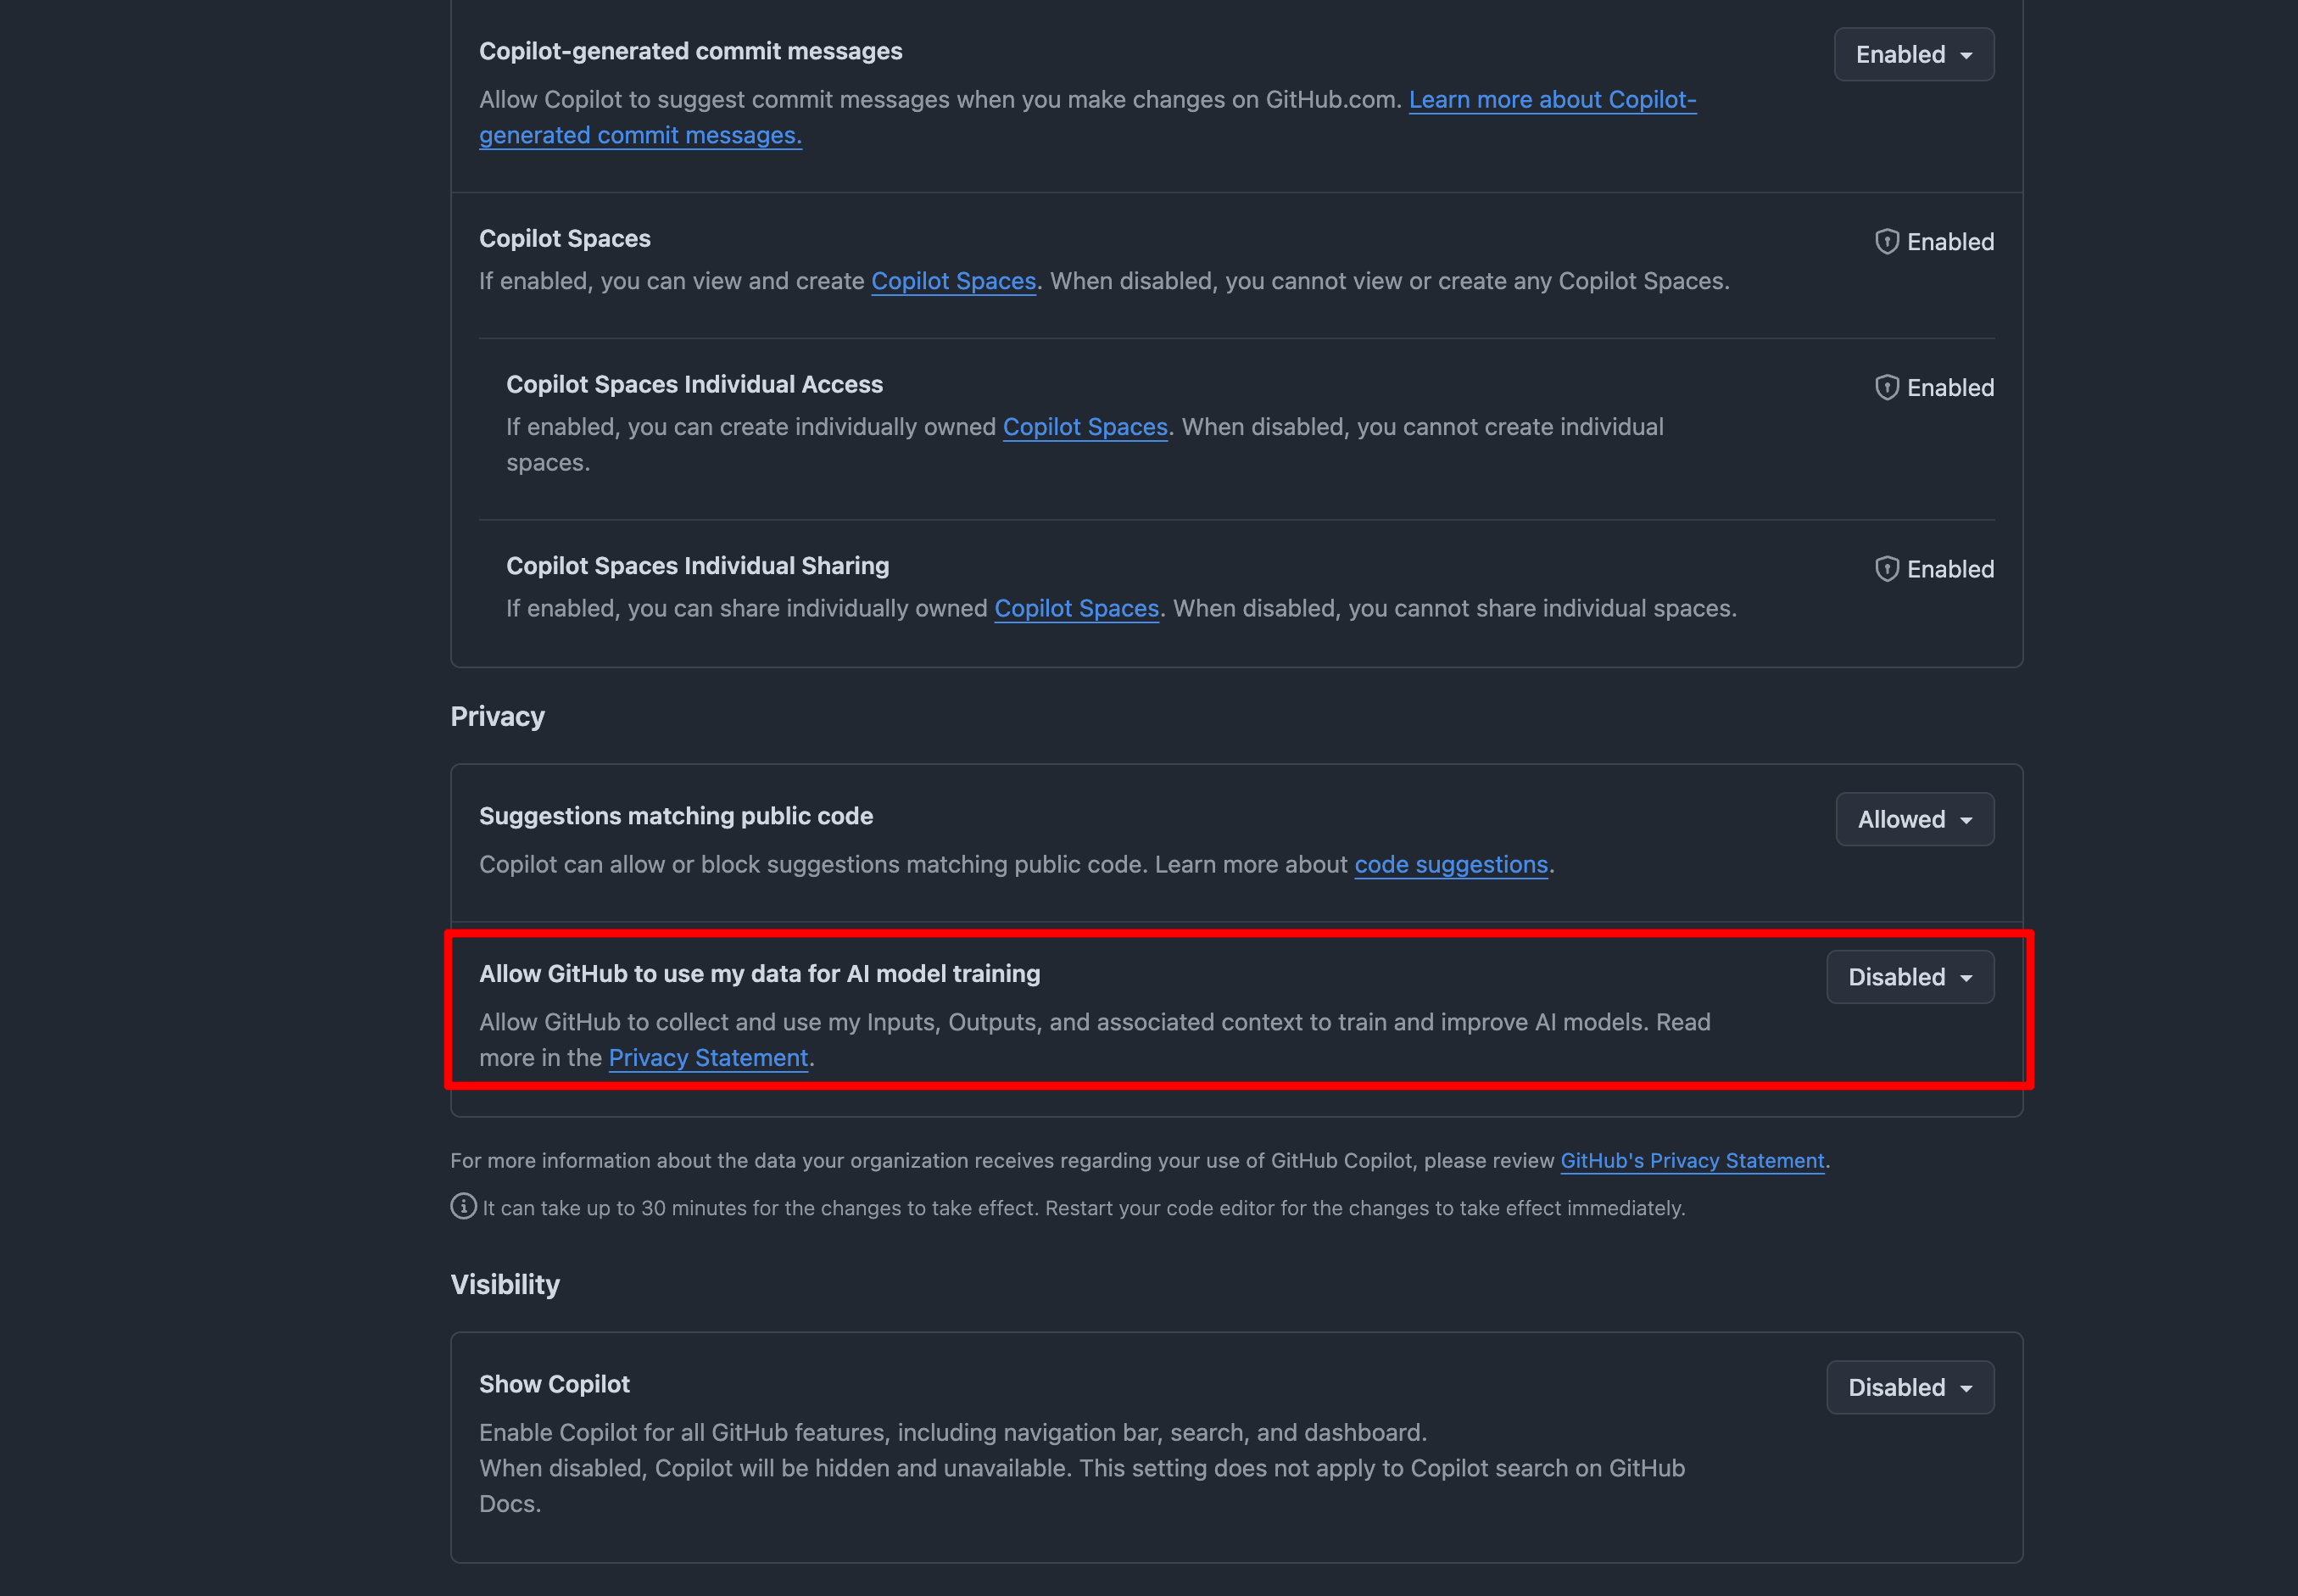
Task: Click the shield icon next to Copilot Spaces Enabled
Action: (1887, 241)
